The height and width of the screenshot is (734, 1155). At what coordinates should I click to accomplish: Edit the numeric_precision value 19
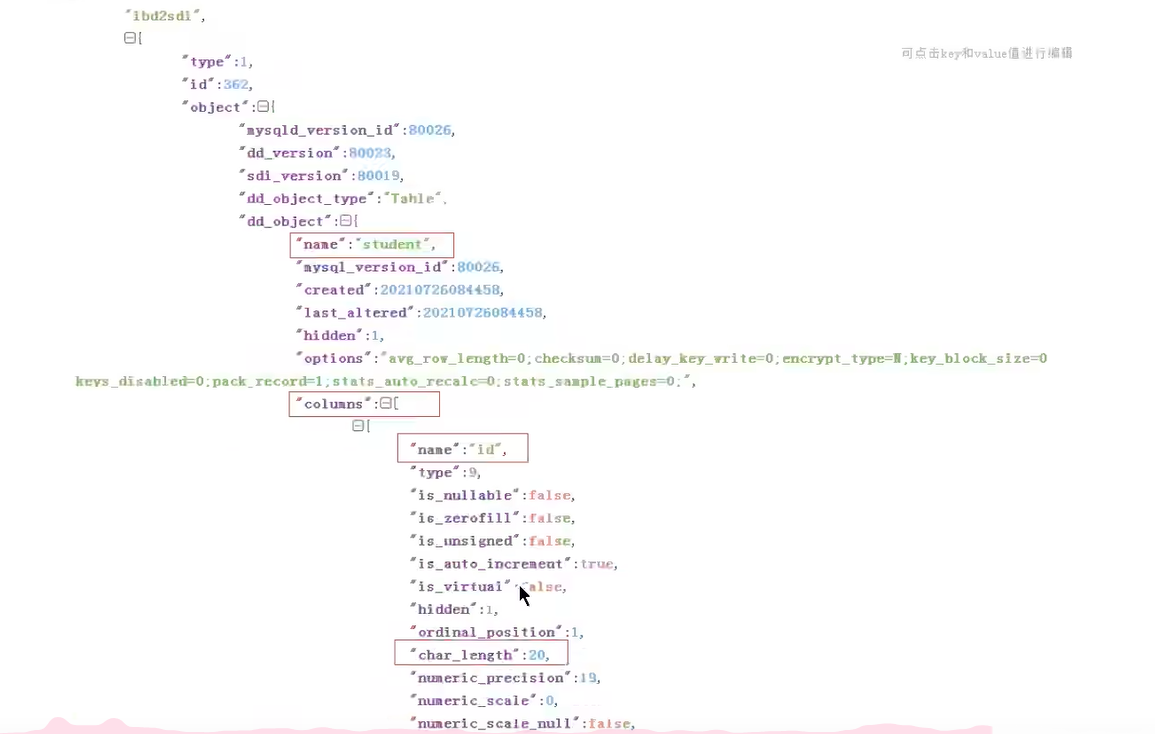point(589,679)
